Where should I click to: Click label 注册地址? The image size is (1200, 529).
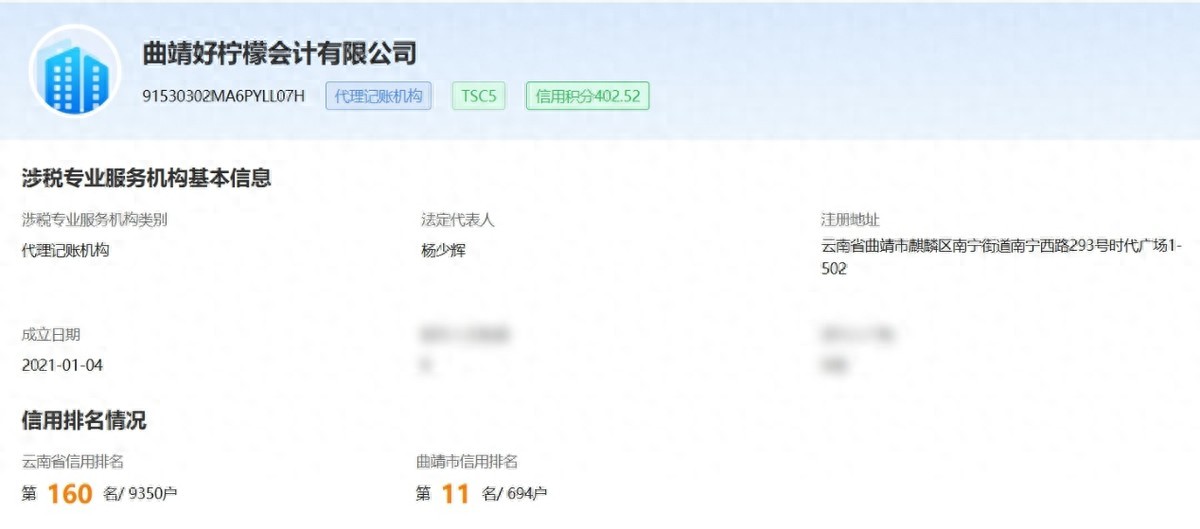[850, 220]
